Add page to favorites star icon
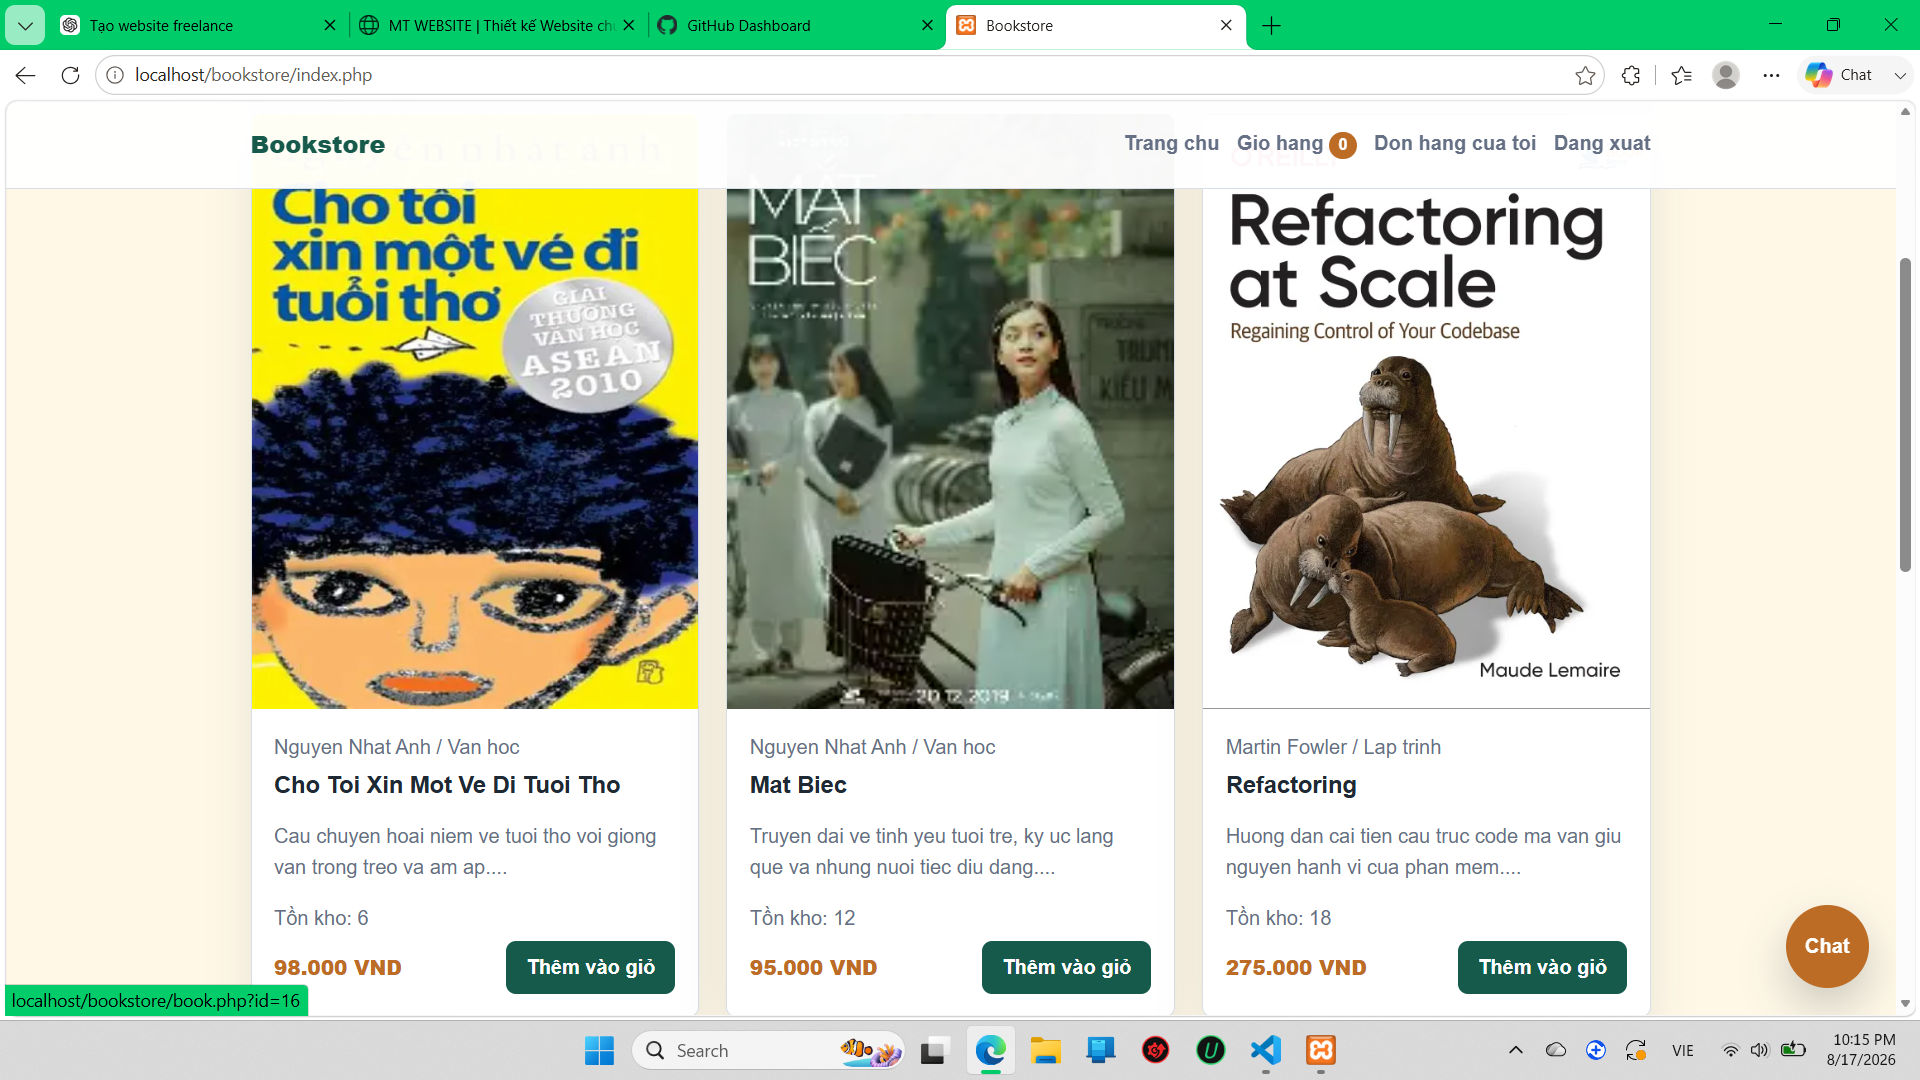The image size is (1920, 1080). pos(1585,75)
